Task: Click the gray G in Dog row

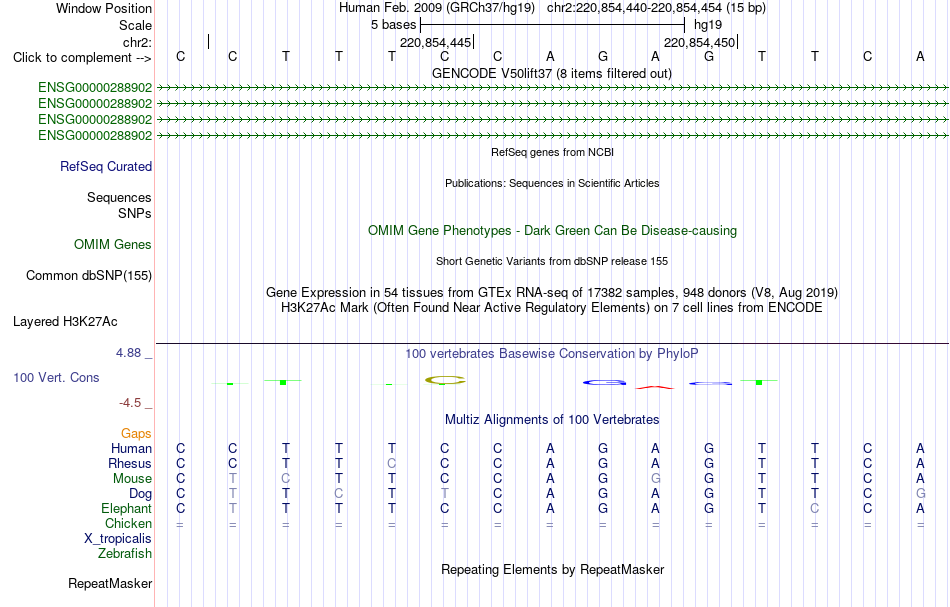Action: [921, 494]
